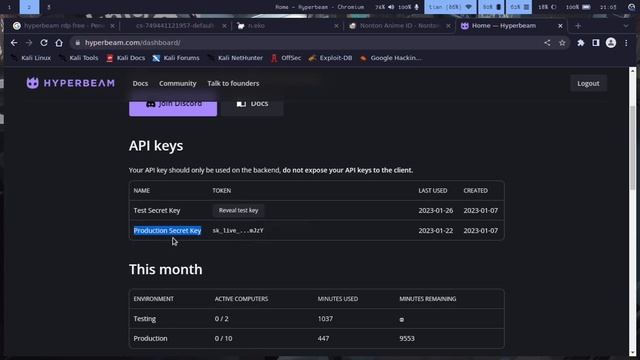Select the Test Secret Key name
This screenshot has height=360, width=640.
[157, 211]
